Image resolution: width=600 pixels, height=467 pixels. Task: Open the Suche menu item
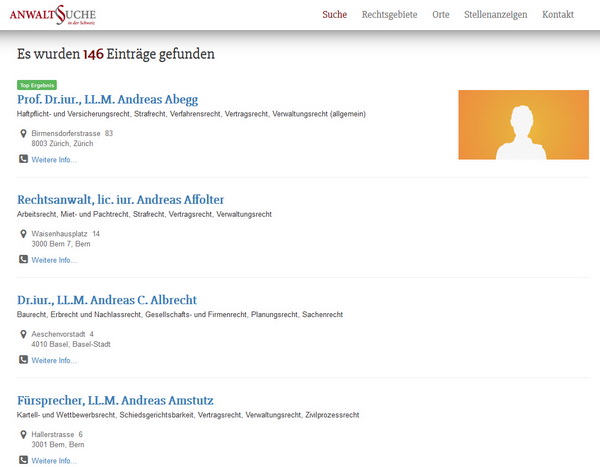tap(334, 15)
